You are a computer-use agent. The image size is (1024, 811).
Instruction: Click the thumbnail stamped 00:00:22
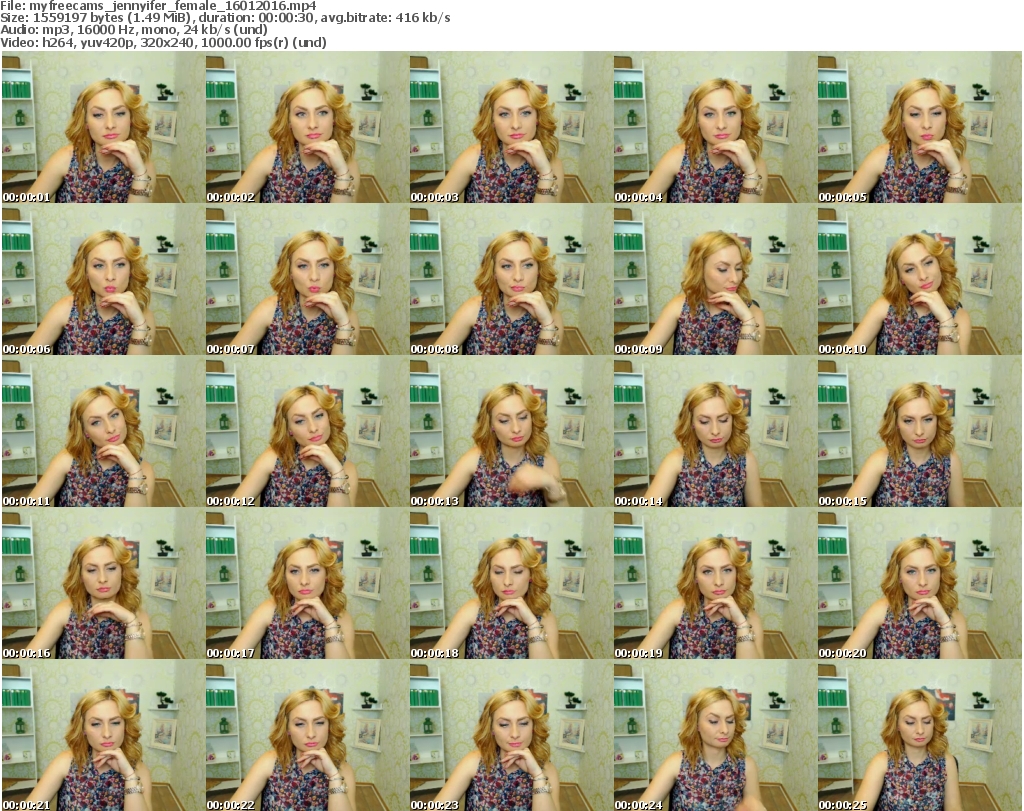[307, 736]
